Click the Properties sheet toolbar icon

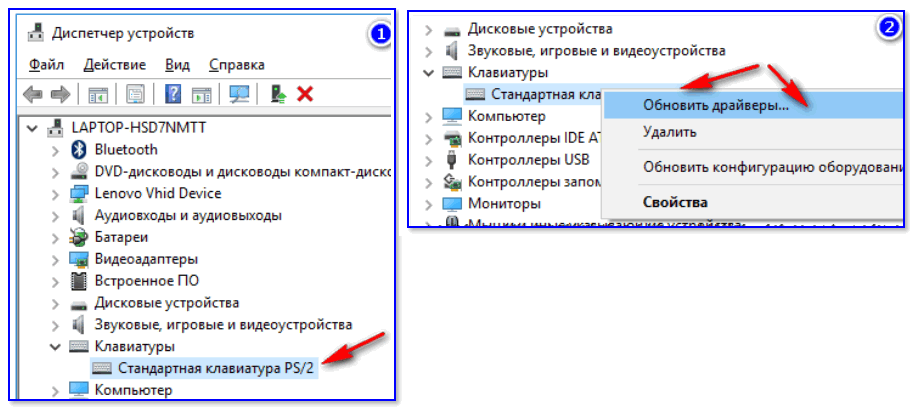click(134, 94)
